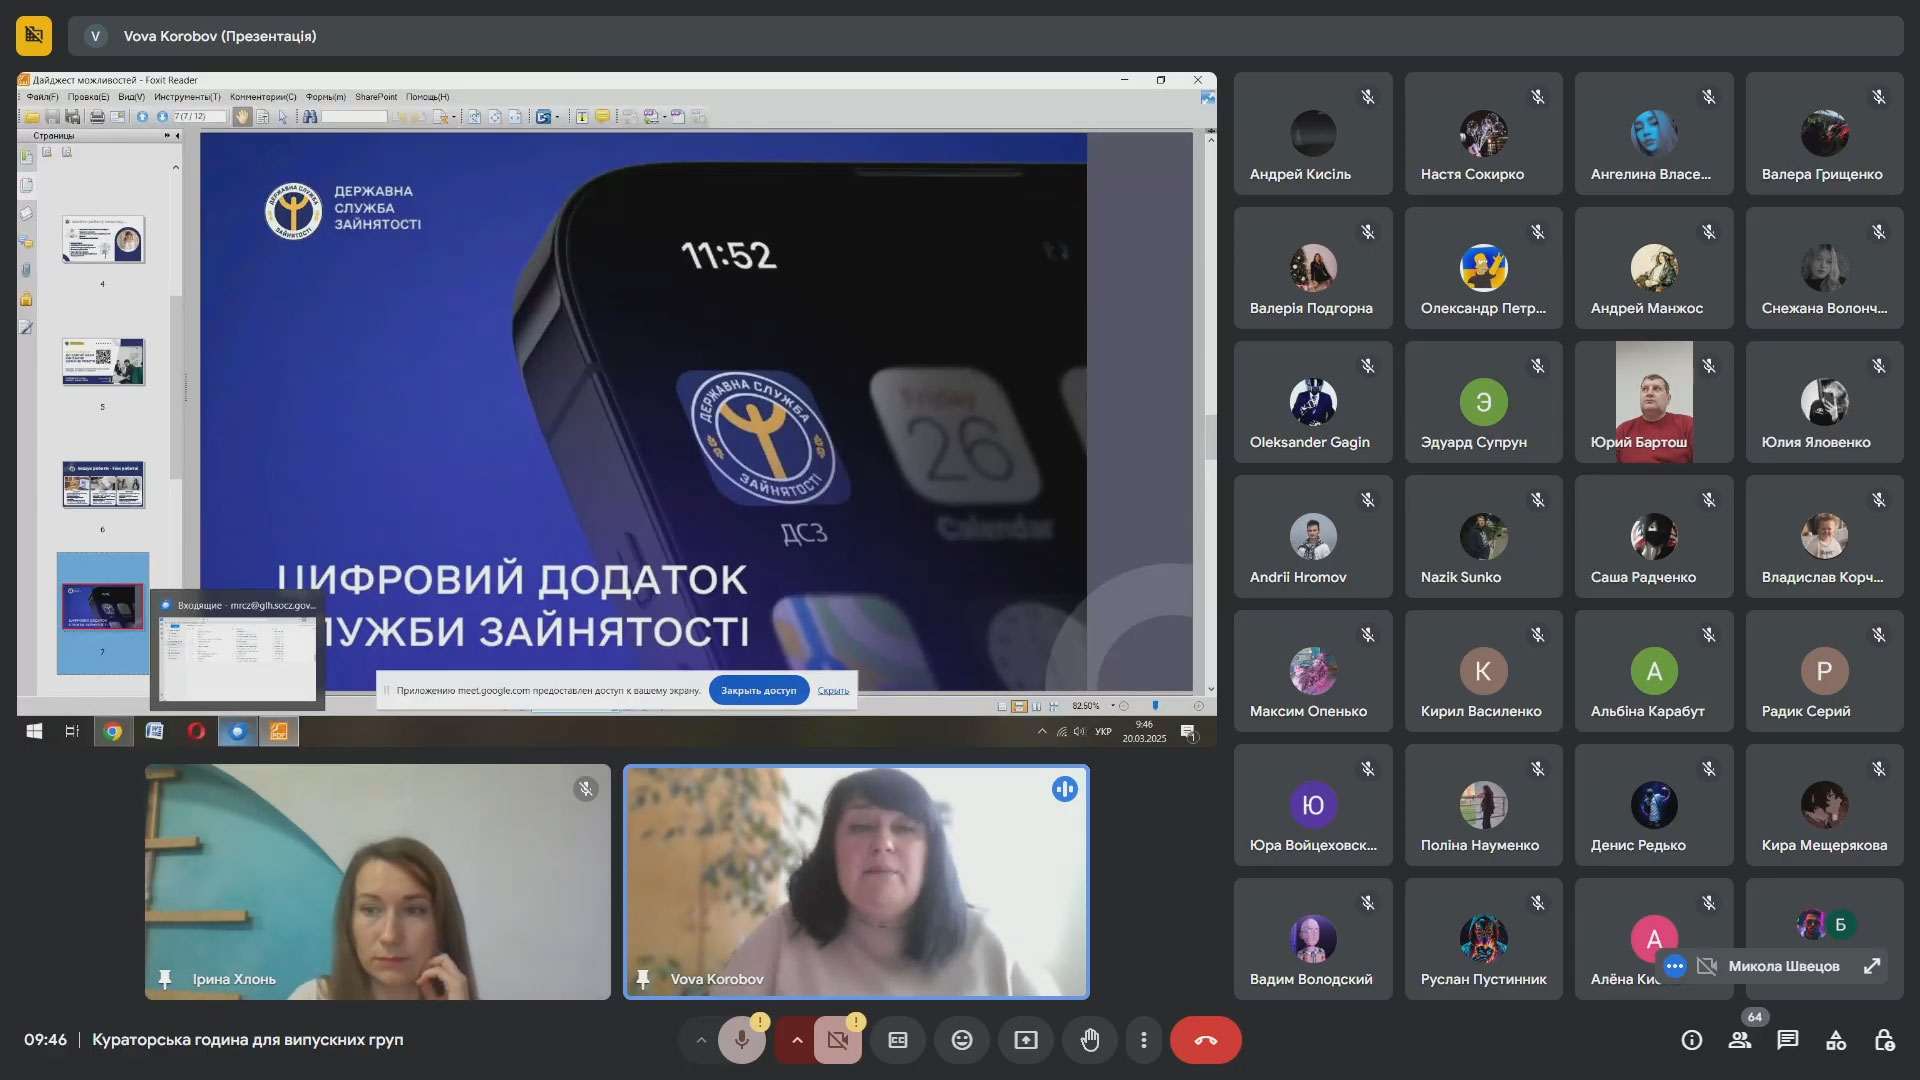Open Инструменты menu in shared Foxit Reader
The height and width of the screenshot is (1080, 1920).
(187, 97)
